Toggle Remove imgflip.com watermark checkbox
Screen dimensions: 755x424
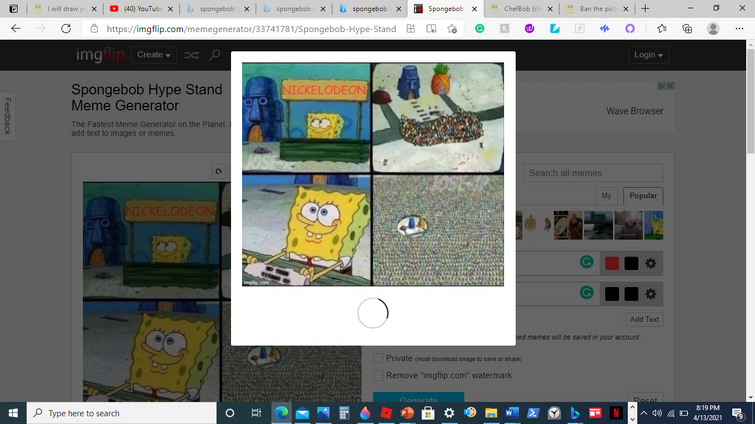point(378,375)
